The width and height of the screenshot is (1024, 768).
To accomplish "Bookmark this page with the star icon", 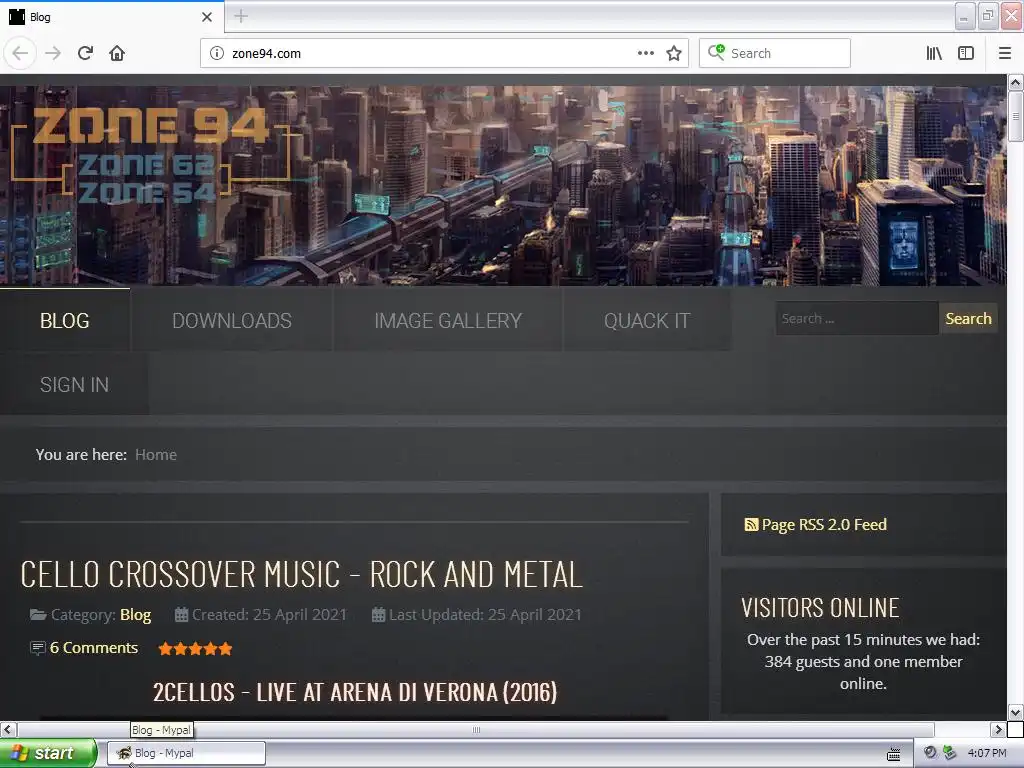I will pyautogui.click(x=674, y=54).
